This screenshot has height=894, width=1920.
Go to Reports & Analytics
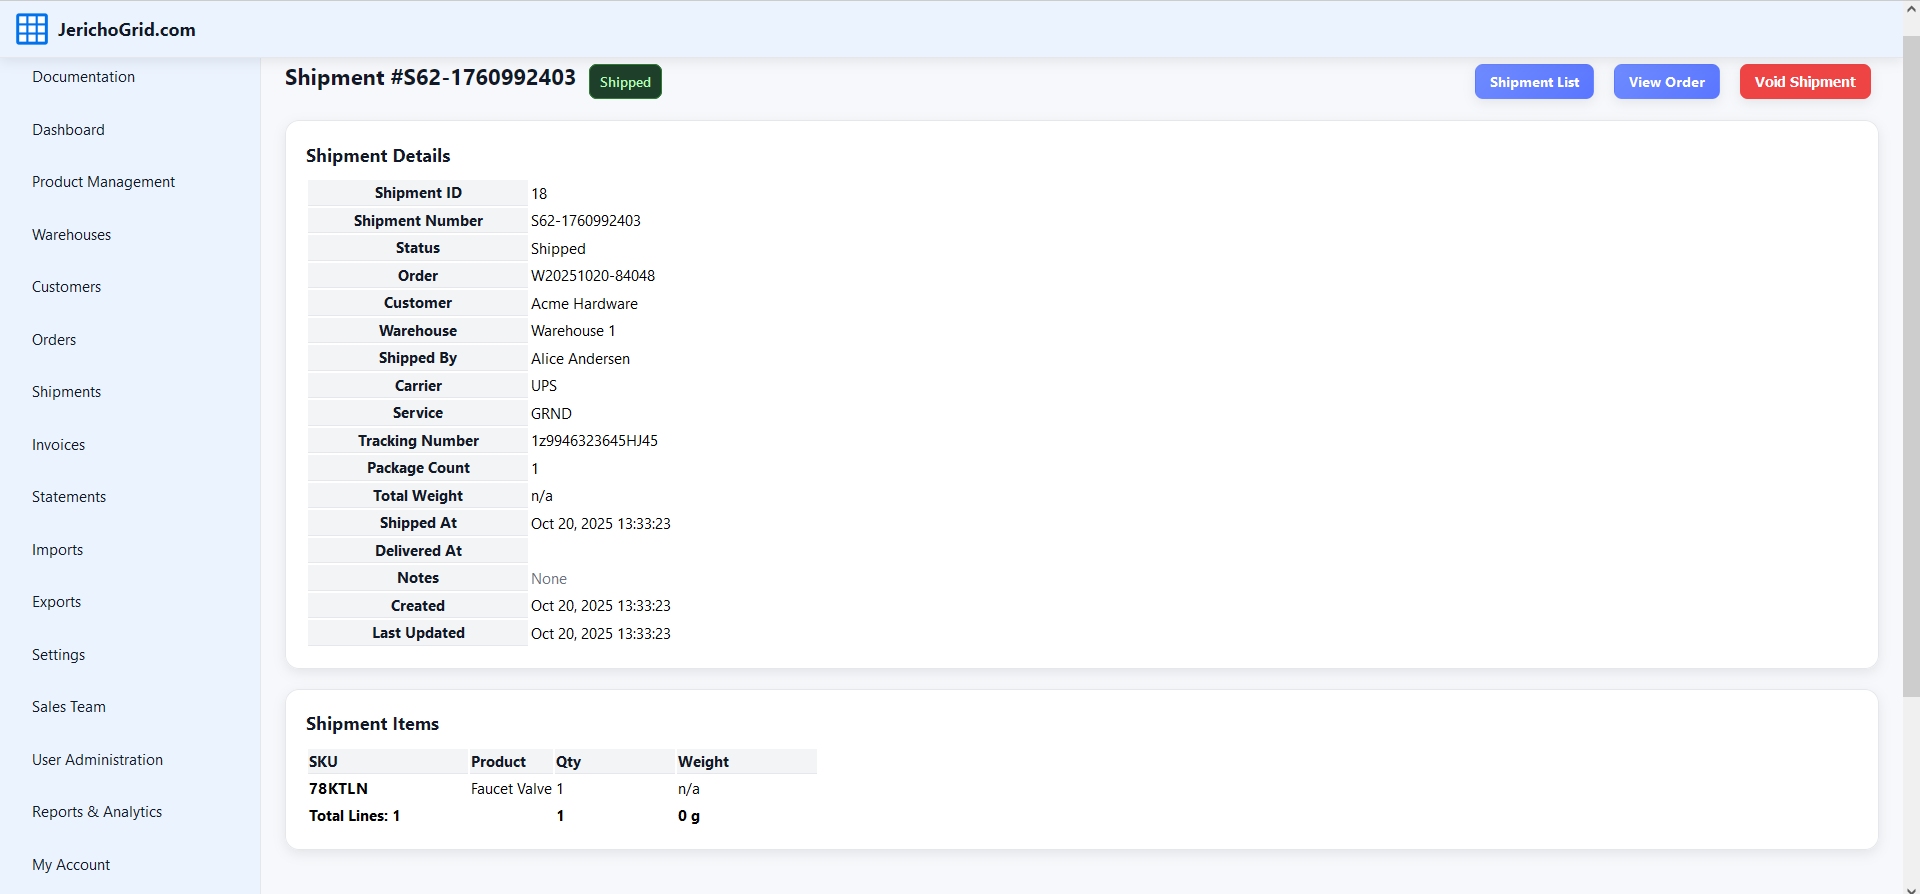pyautogui.click(x=97, y=812)
